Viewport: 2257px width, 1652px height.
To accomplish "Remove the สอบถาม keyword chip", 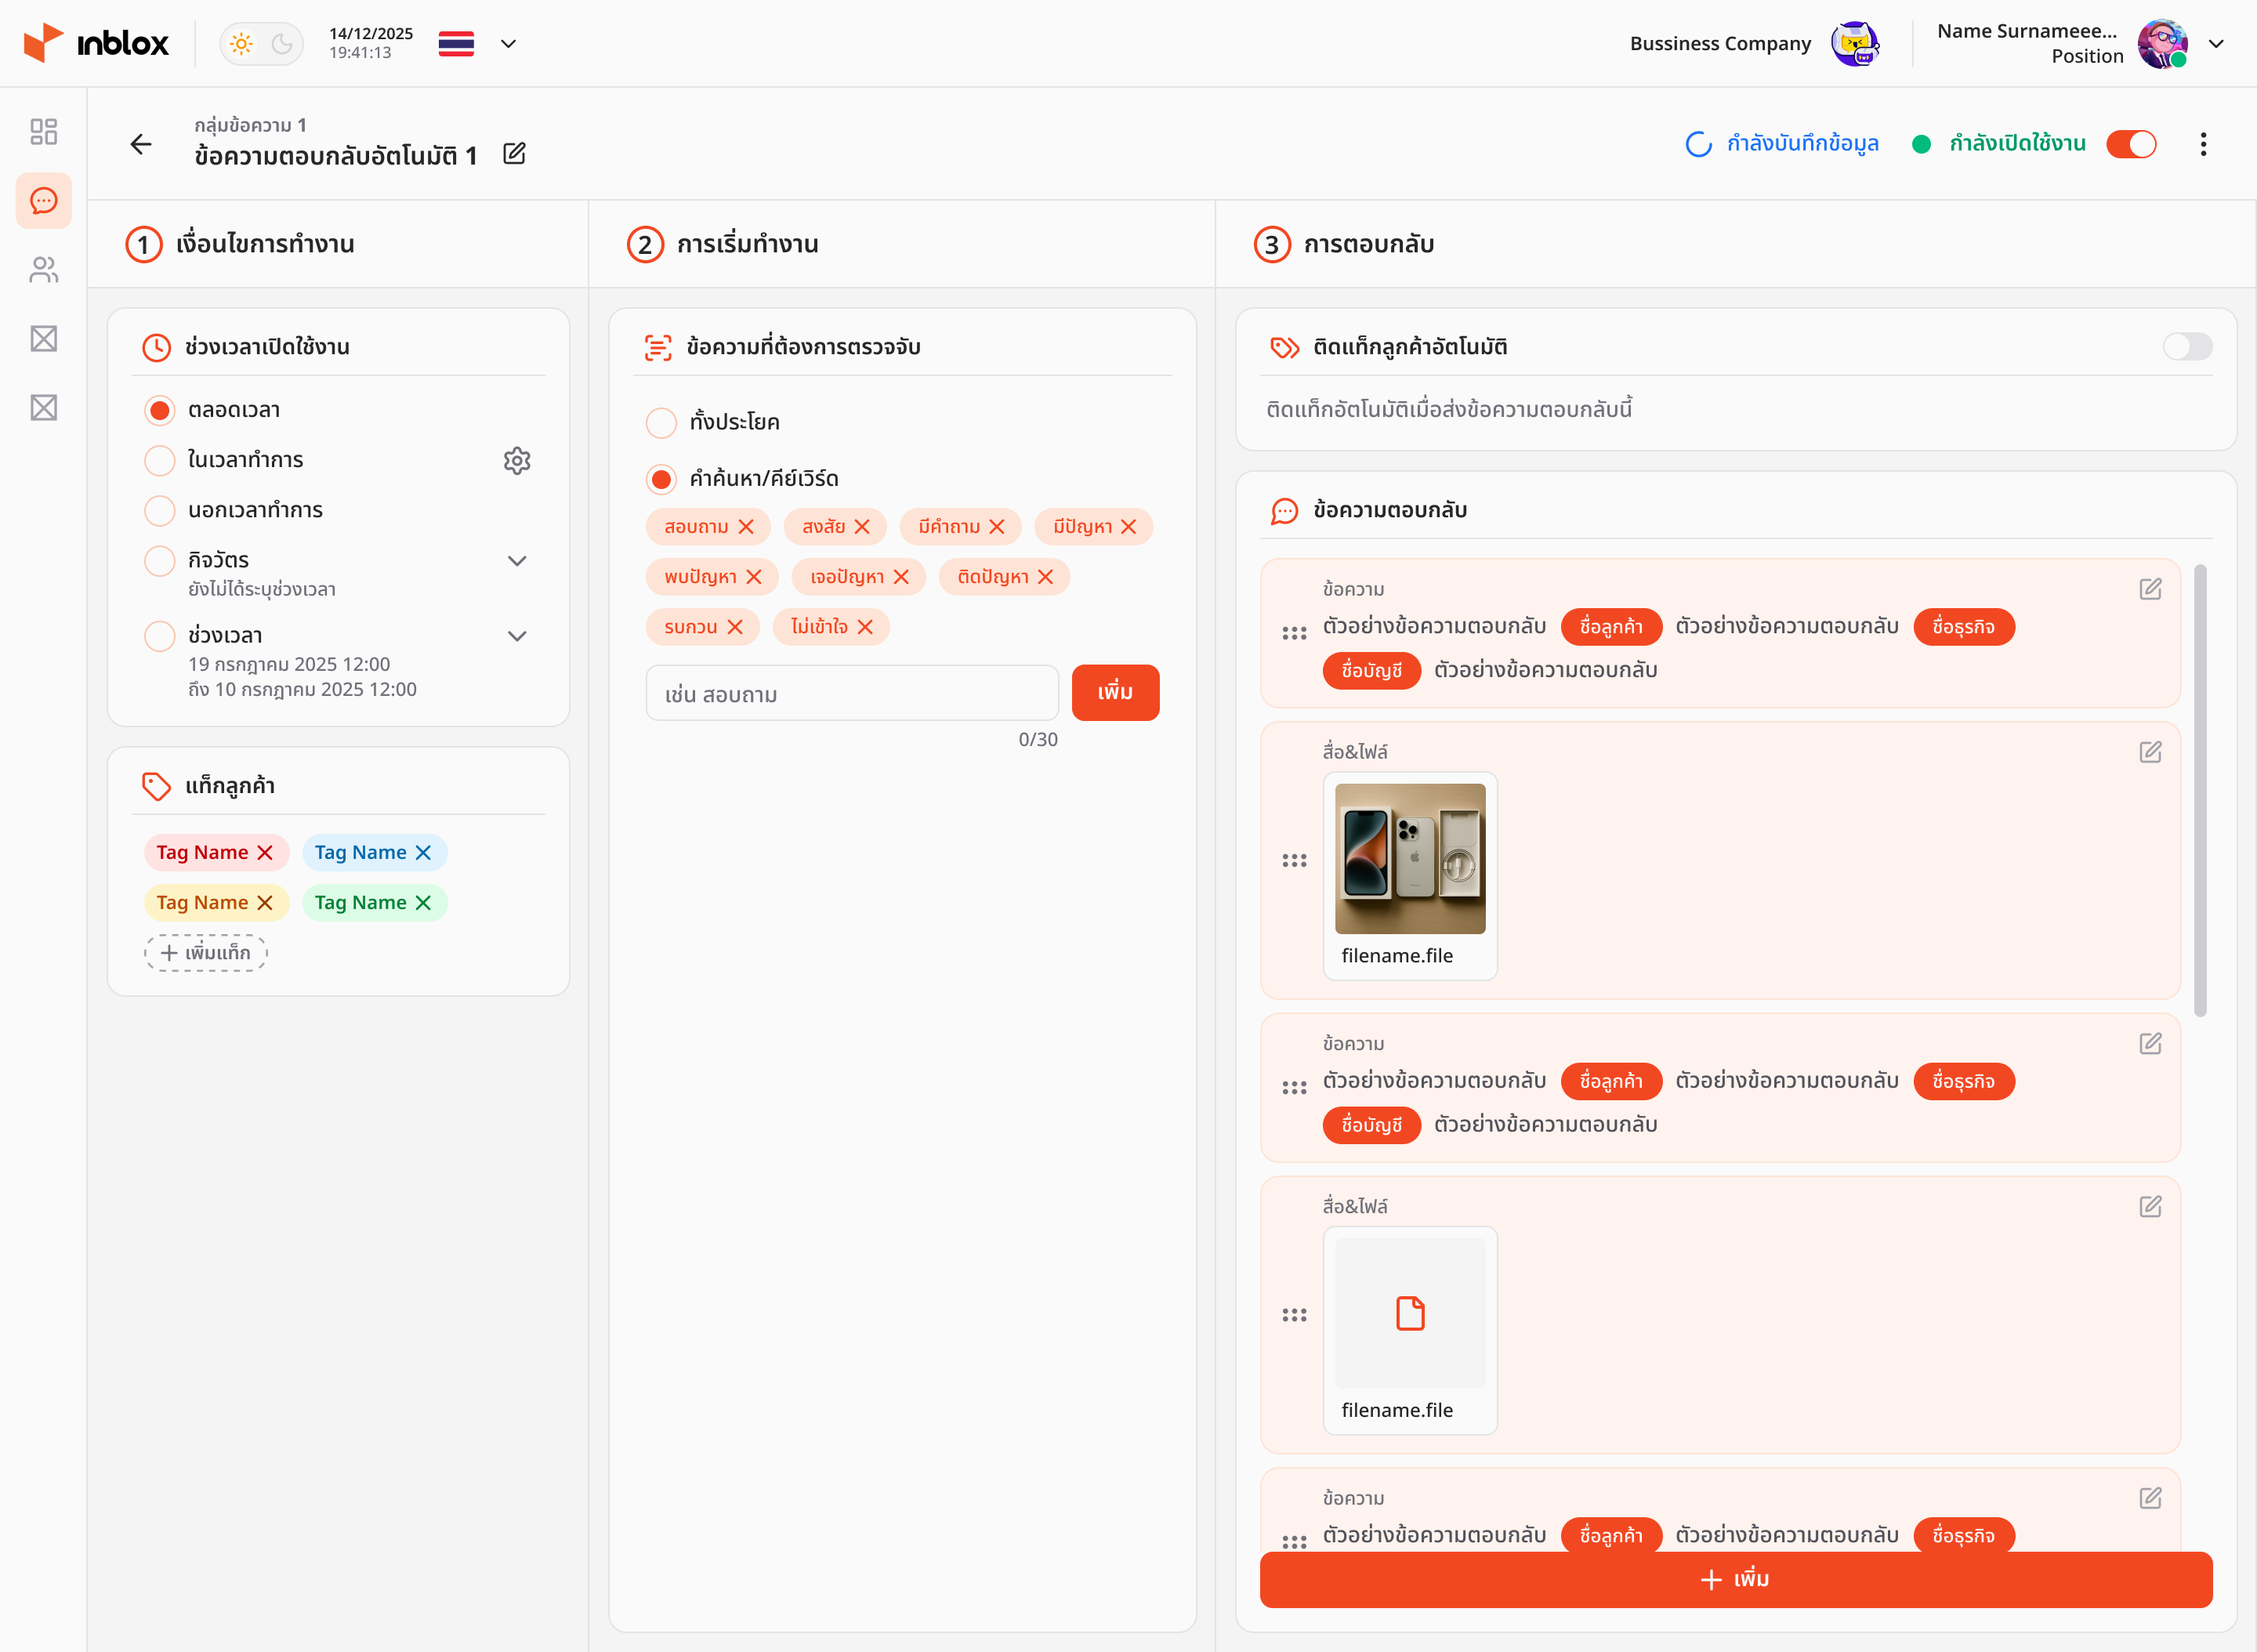I will click(x=748, y=526).
